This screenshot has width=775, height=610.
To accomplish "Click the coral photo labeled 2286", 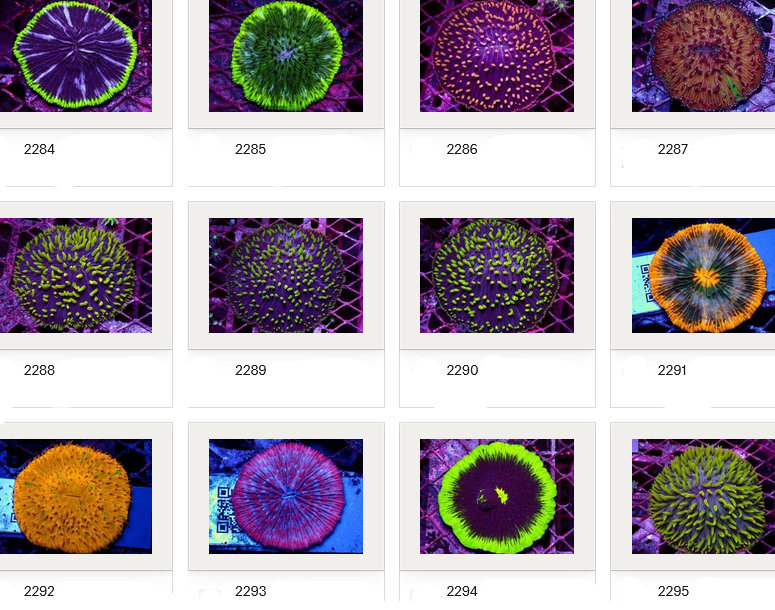I will (497, 55).
